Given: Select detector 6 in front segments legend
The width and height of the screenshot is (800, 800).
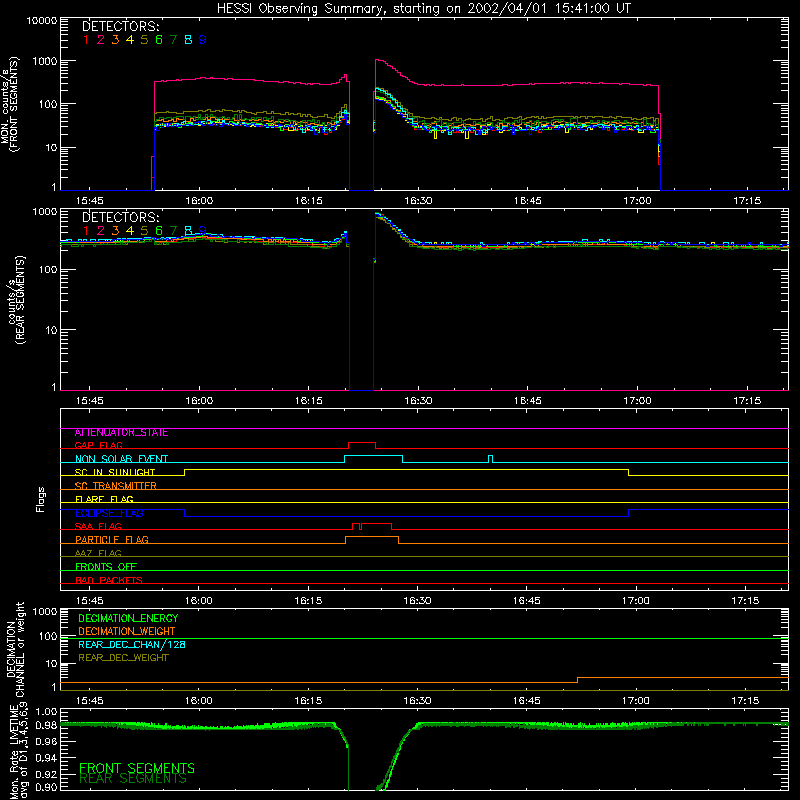Looking at the screenshot, I should (159, 40).
